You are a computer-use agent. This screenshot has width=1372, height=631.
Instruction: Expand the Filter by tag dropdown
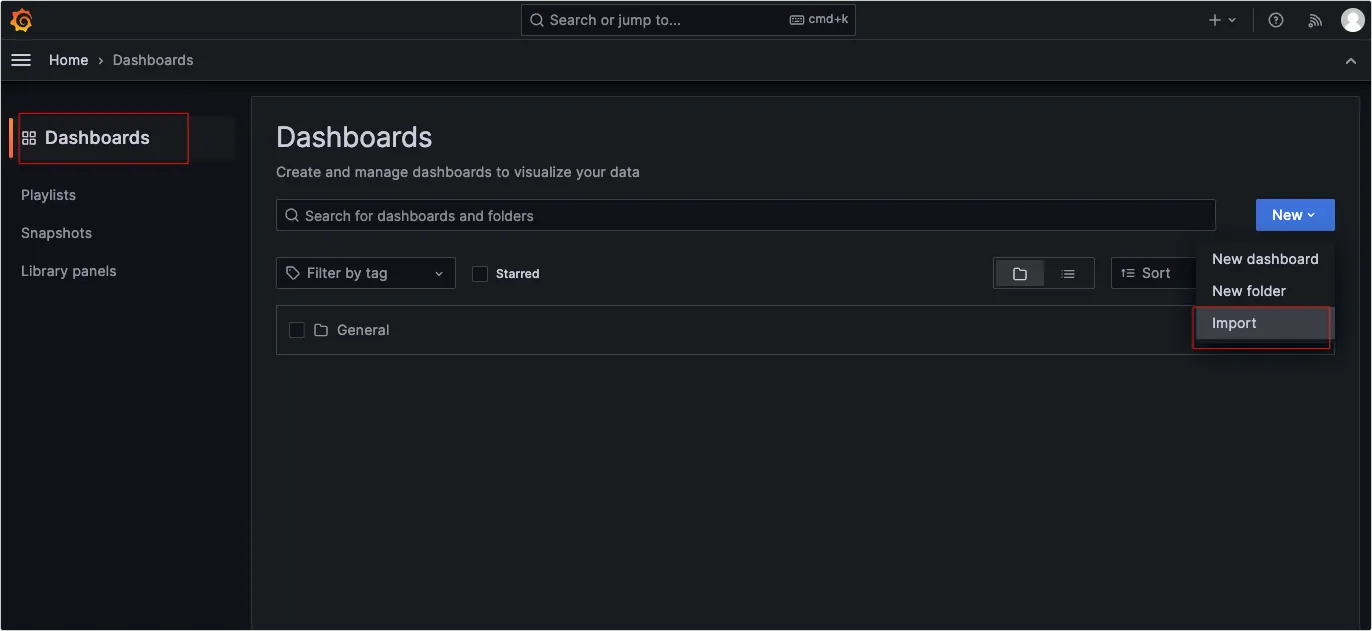(x=365, y=273)
